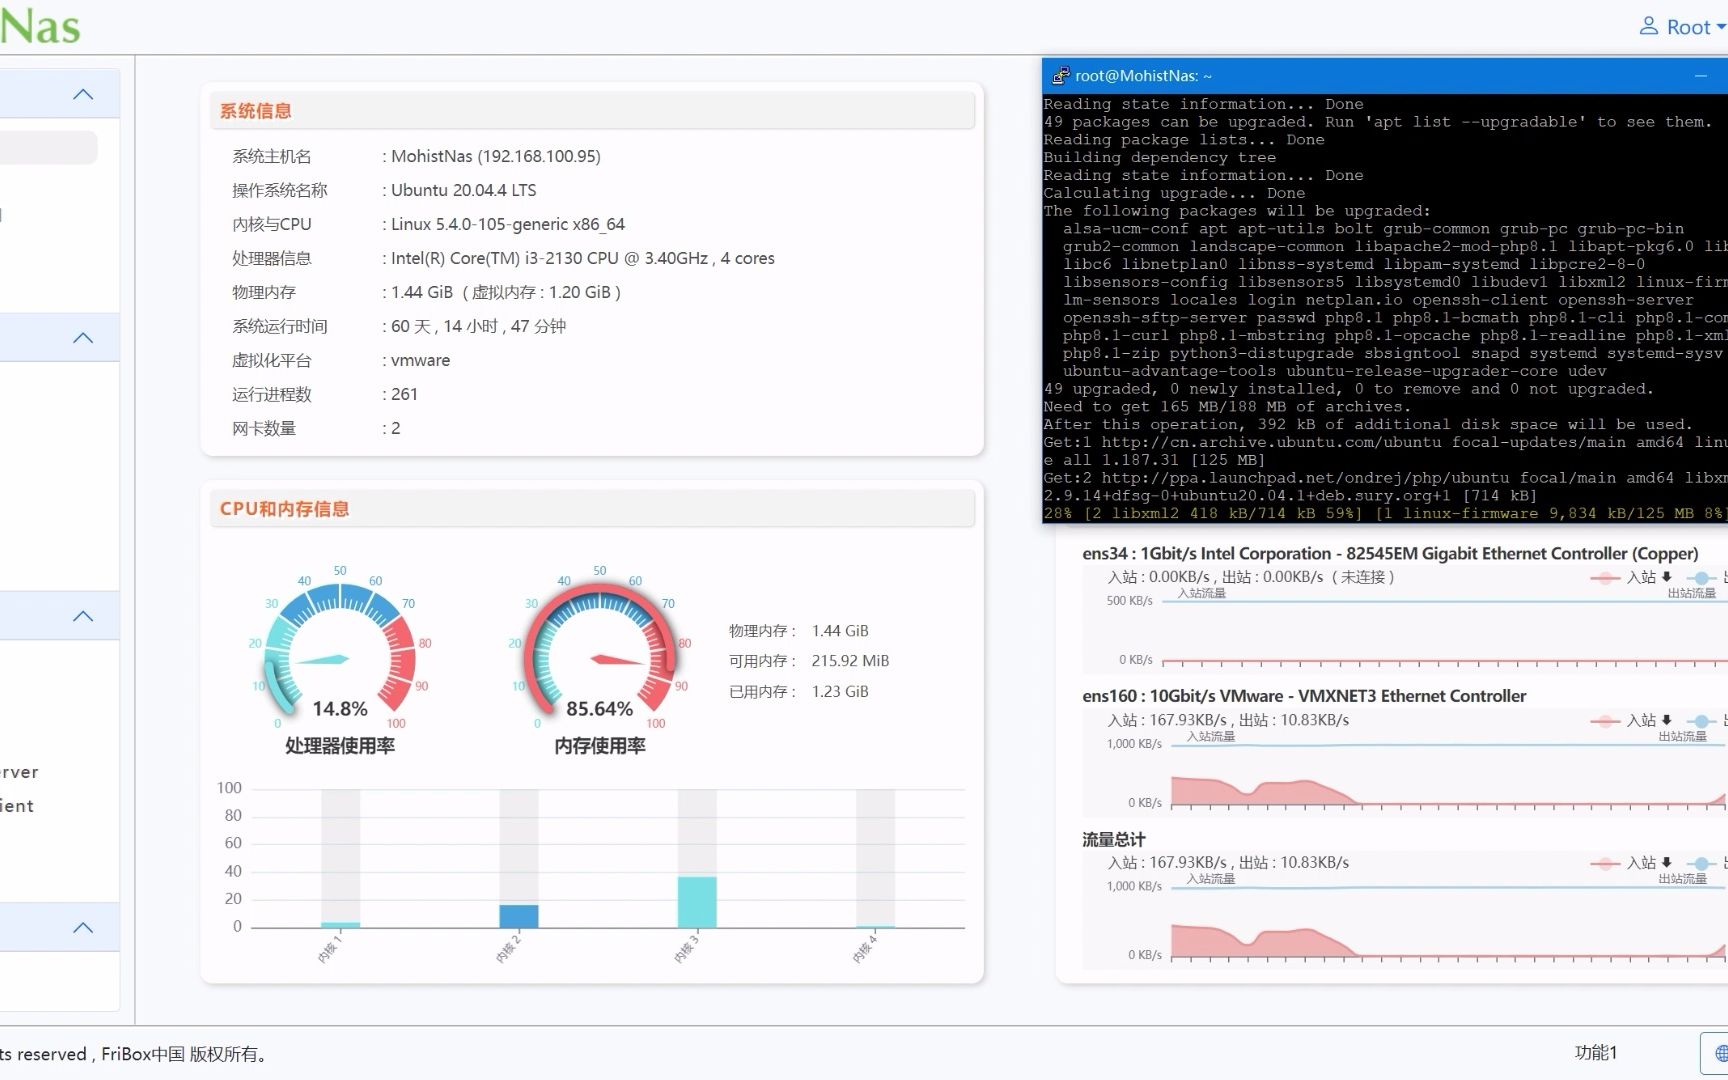
Task: Toggle the 入站 legend in the 流量总计 chart
Action: pyautogui.click(x=1631, y=863)
